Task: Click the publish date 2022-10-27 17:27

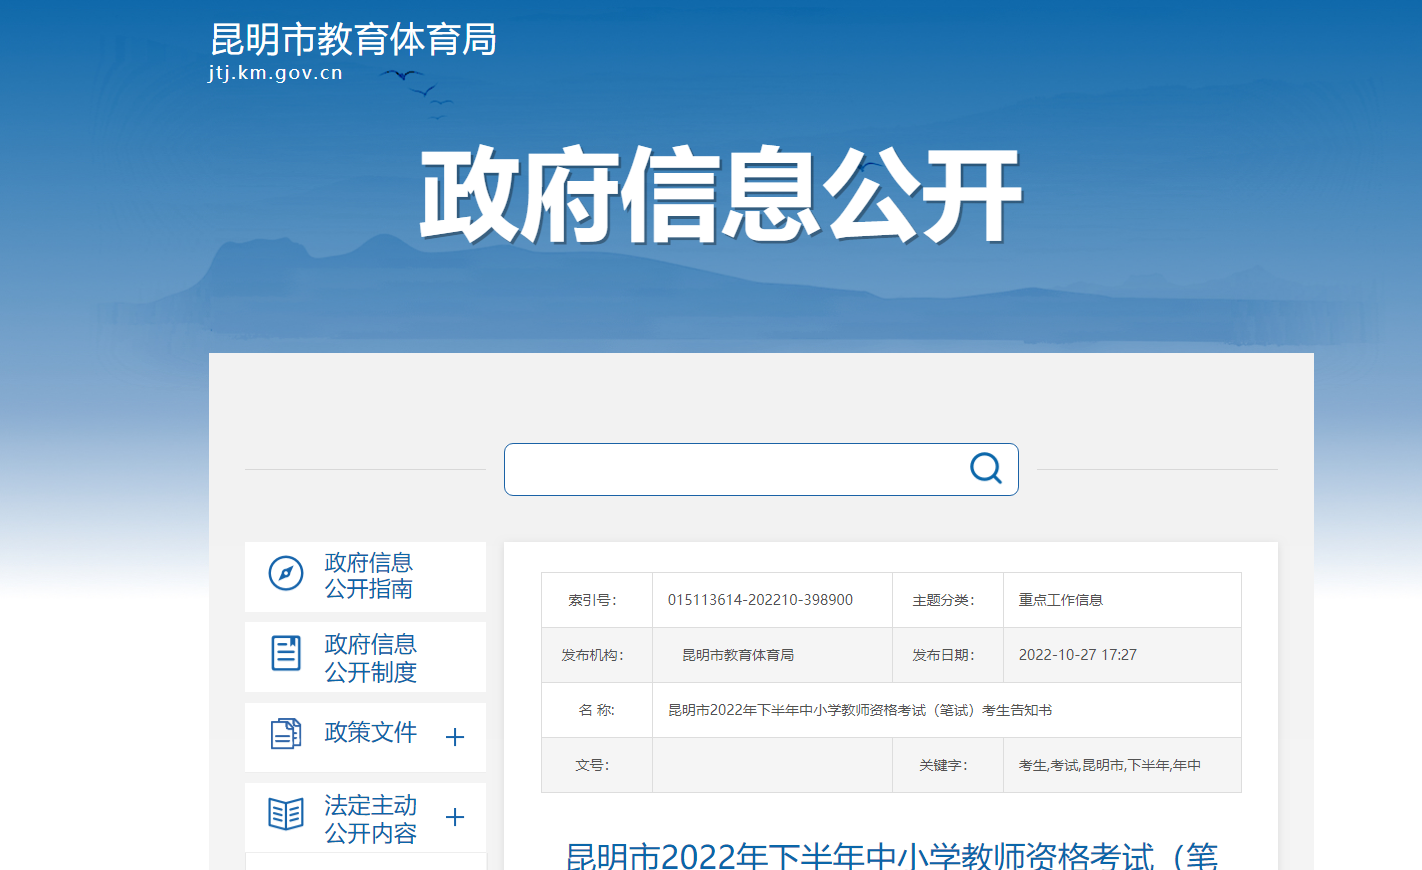Action: click(x=1077, y=655)
